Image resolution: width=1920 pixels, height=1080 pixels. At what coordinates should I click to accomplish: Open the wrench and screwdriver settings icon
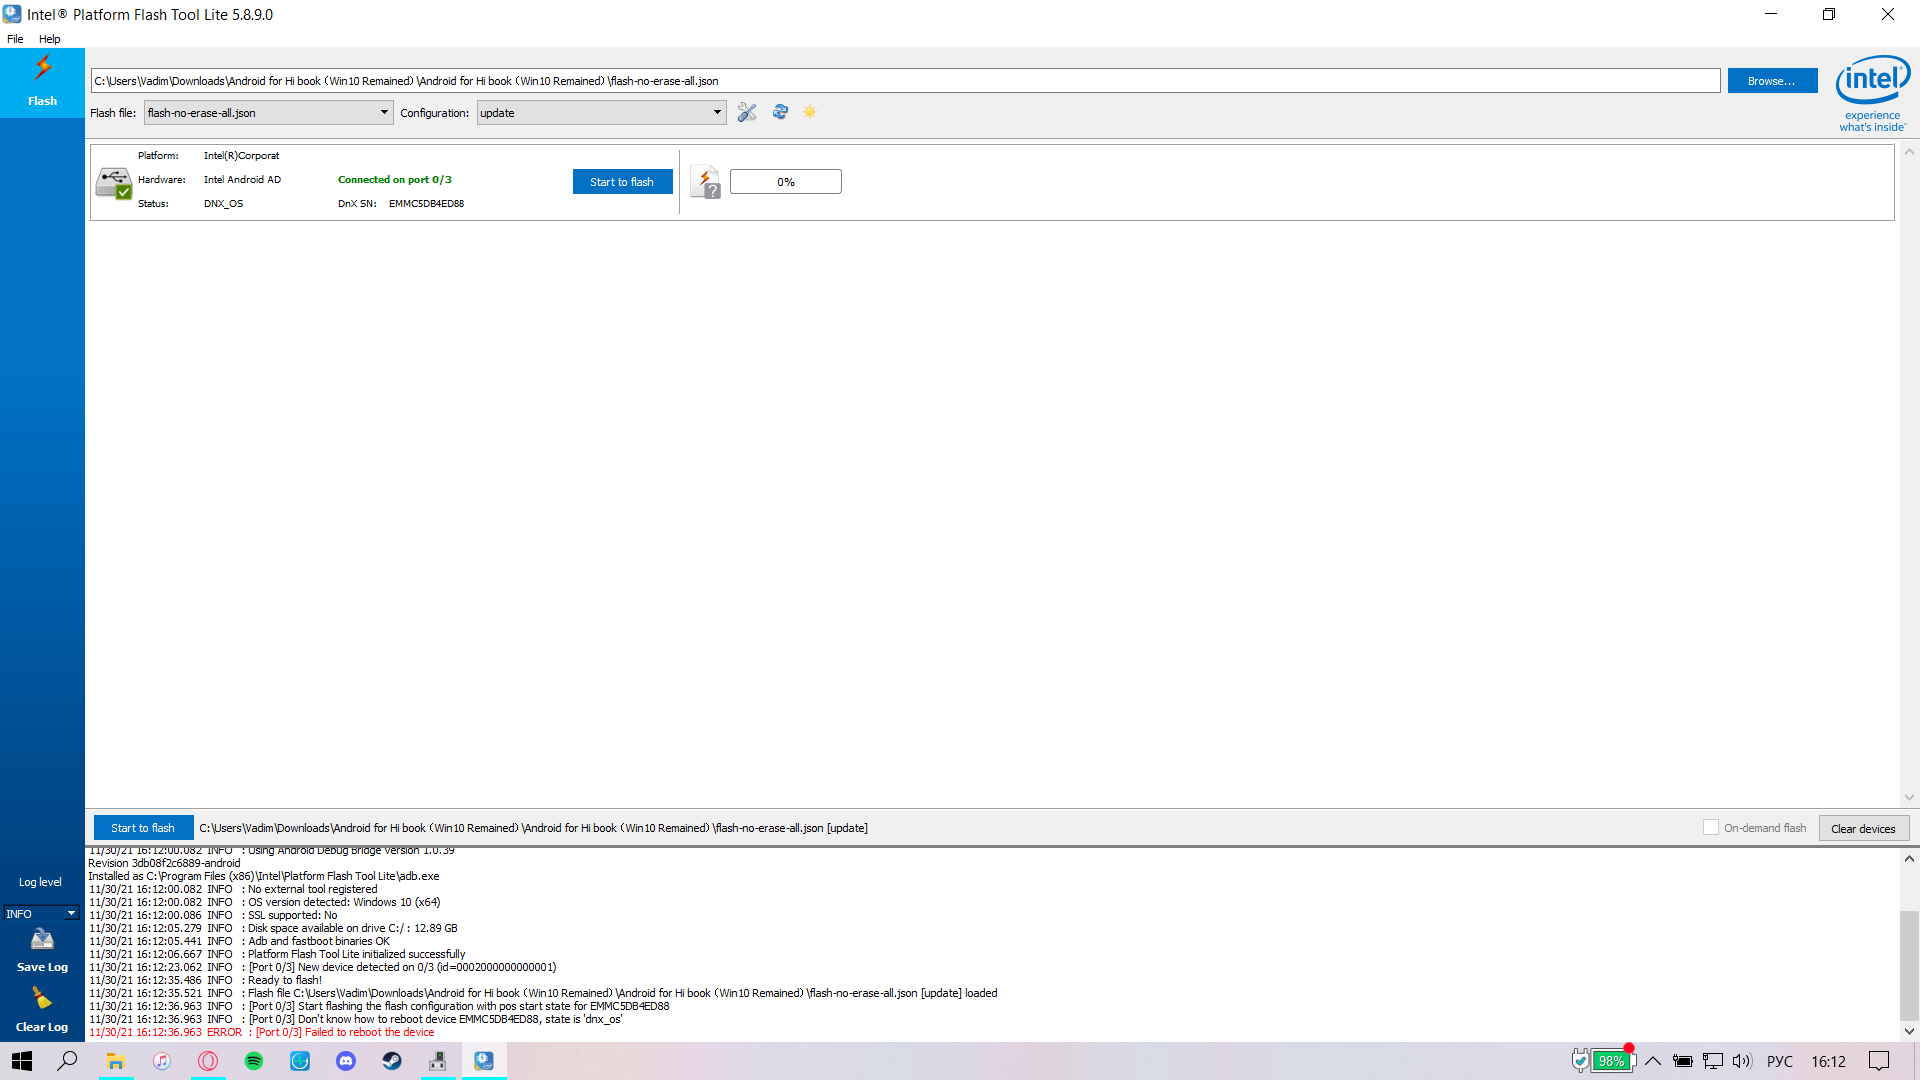[747, 112]
